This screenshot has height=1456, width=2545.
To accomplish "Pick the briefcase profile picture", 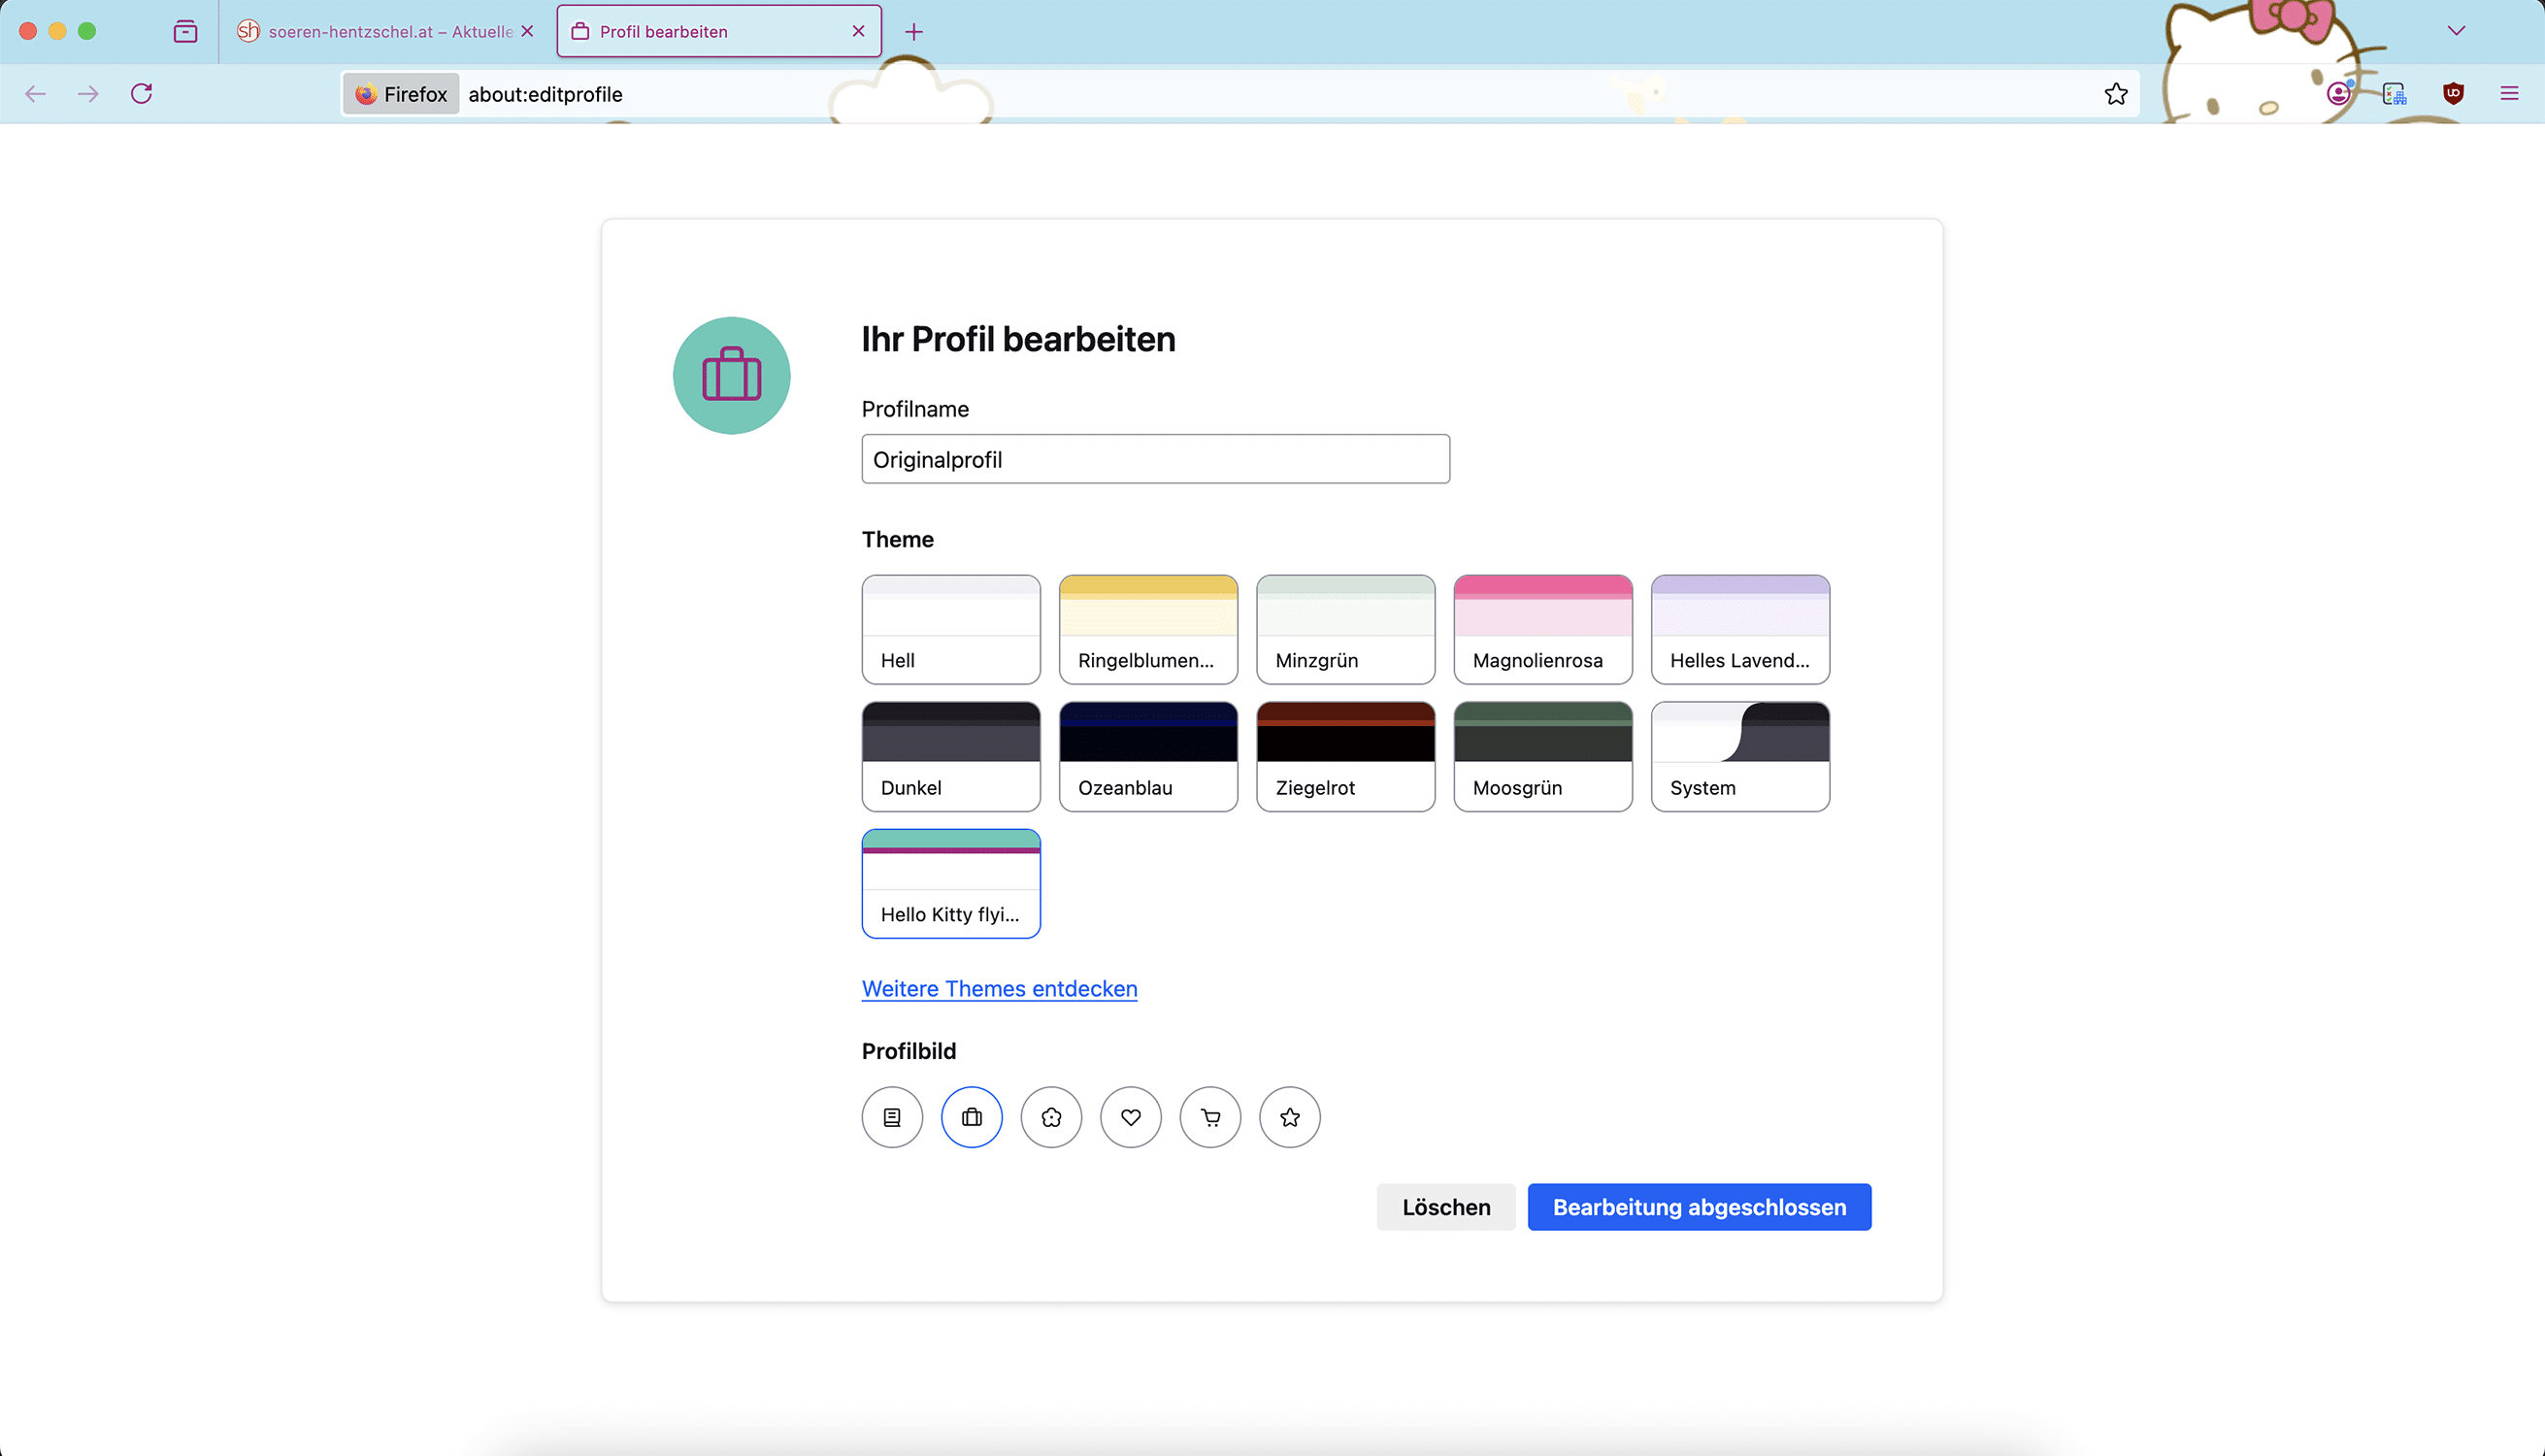I will [971, 1117].
